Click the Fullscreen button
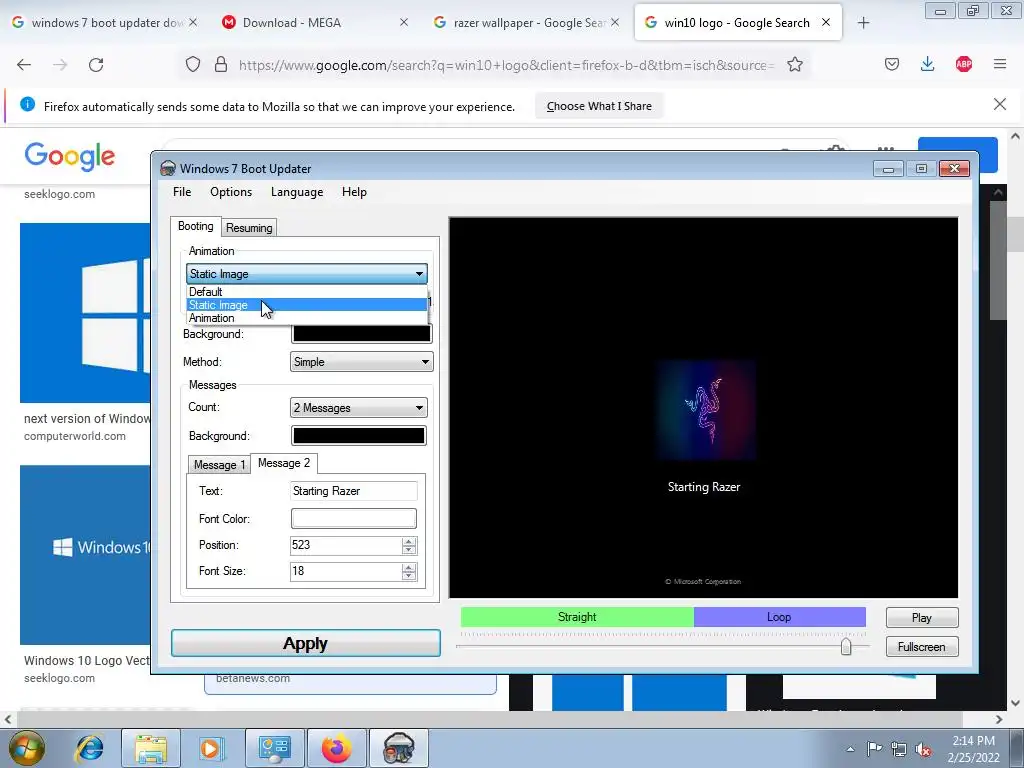 921,647
